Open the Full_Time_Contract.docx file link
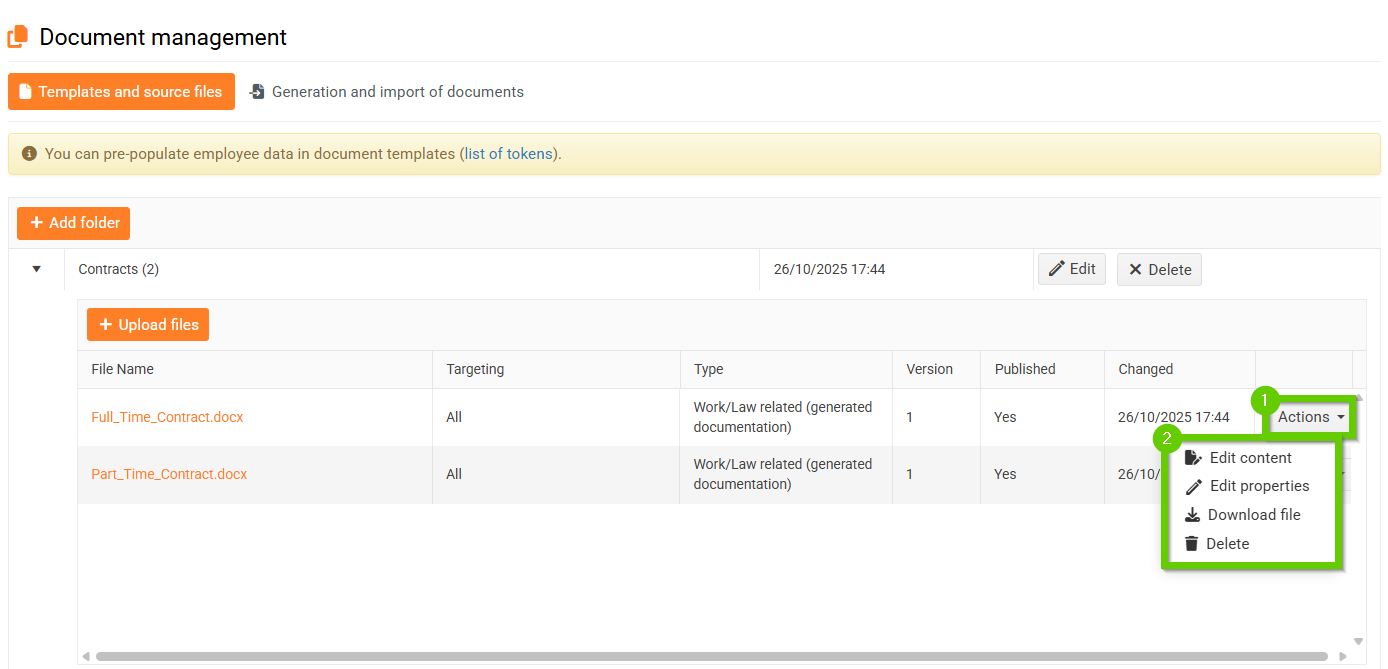1388x669 pixels. tap(167, 417)
